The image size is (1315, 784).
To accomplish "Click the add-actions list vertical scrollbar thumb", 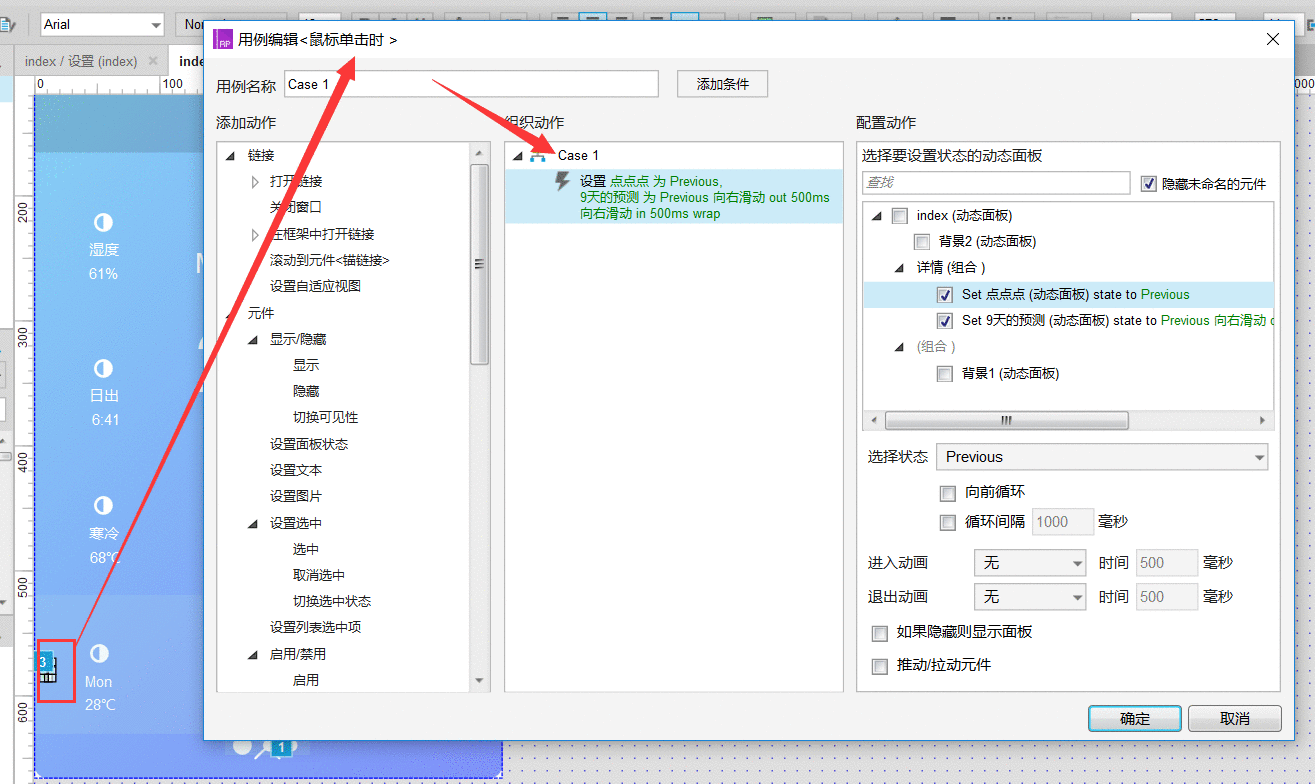I will coord(479,264).
